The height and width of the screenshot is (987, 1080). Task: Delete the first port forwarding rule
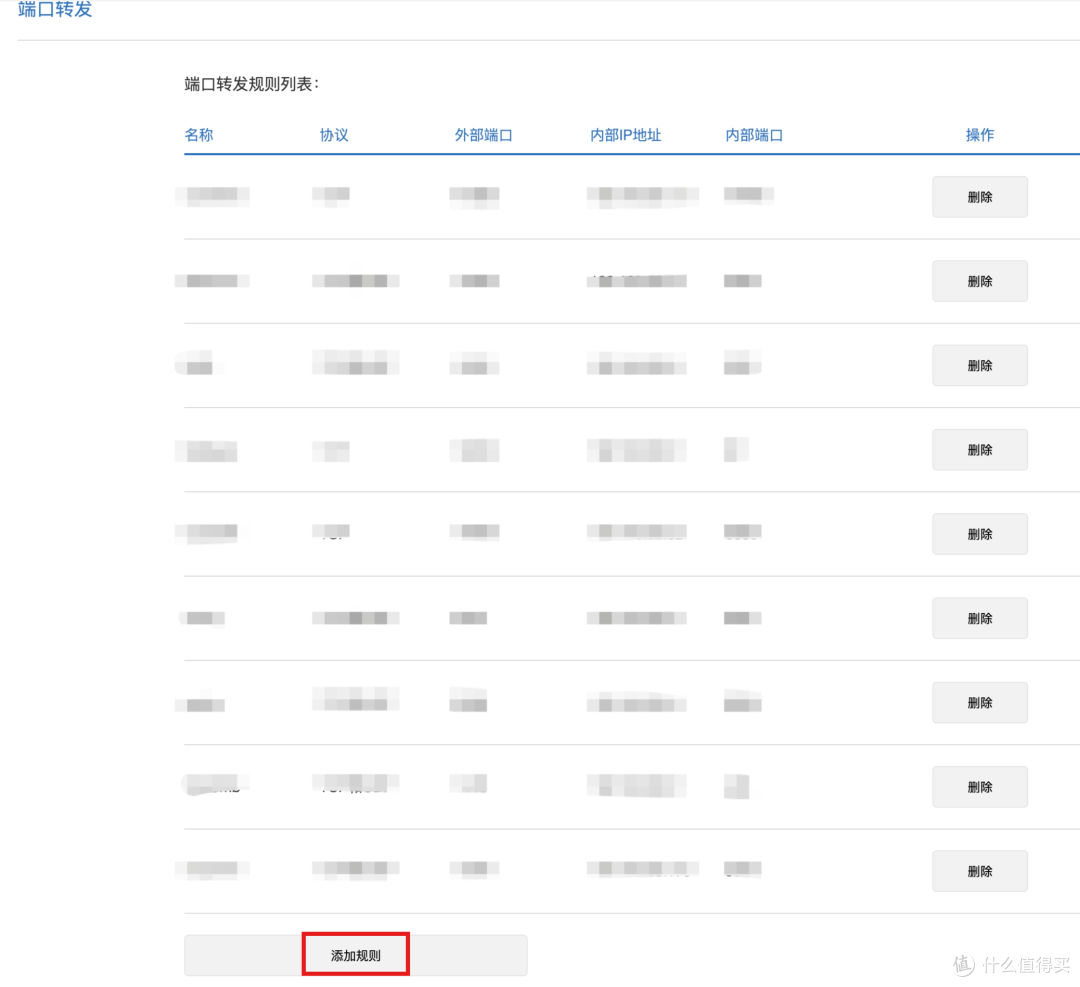tap(979, 197)
